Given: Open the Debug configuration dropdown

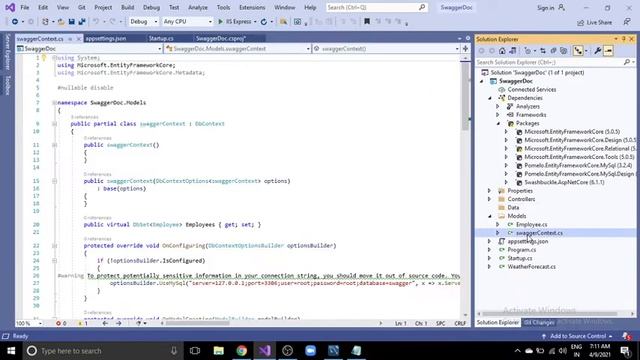Looking at the screenshot, I should coord(143,22).
